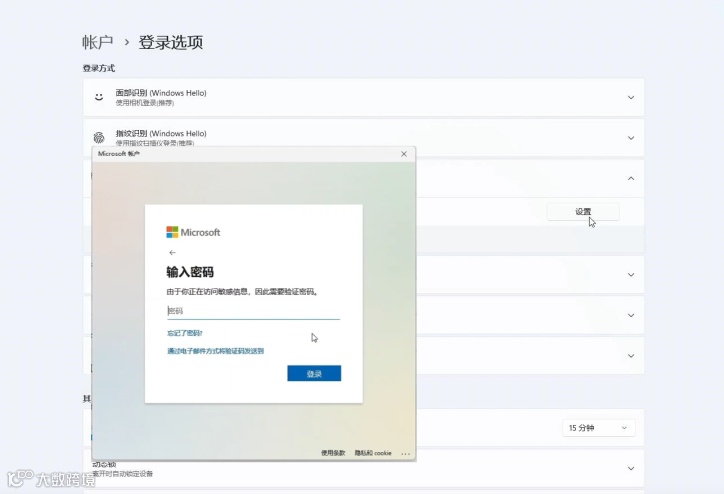Viewport: 724px width, 494px height.
Task: Expand the 动态锁 row chevron
Action: (x=631, y=468)
